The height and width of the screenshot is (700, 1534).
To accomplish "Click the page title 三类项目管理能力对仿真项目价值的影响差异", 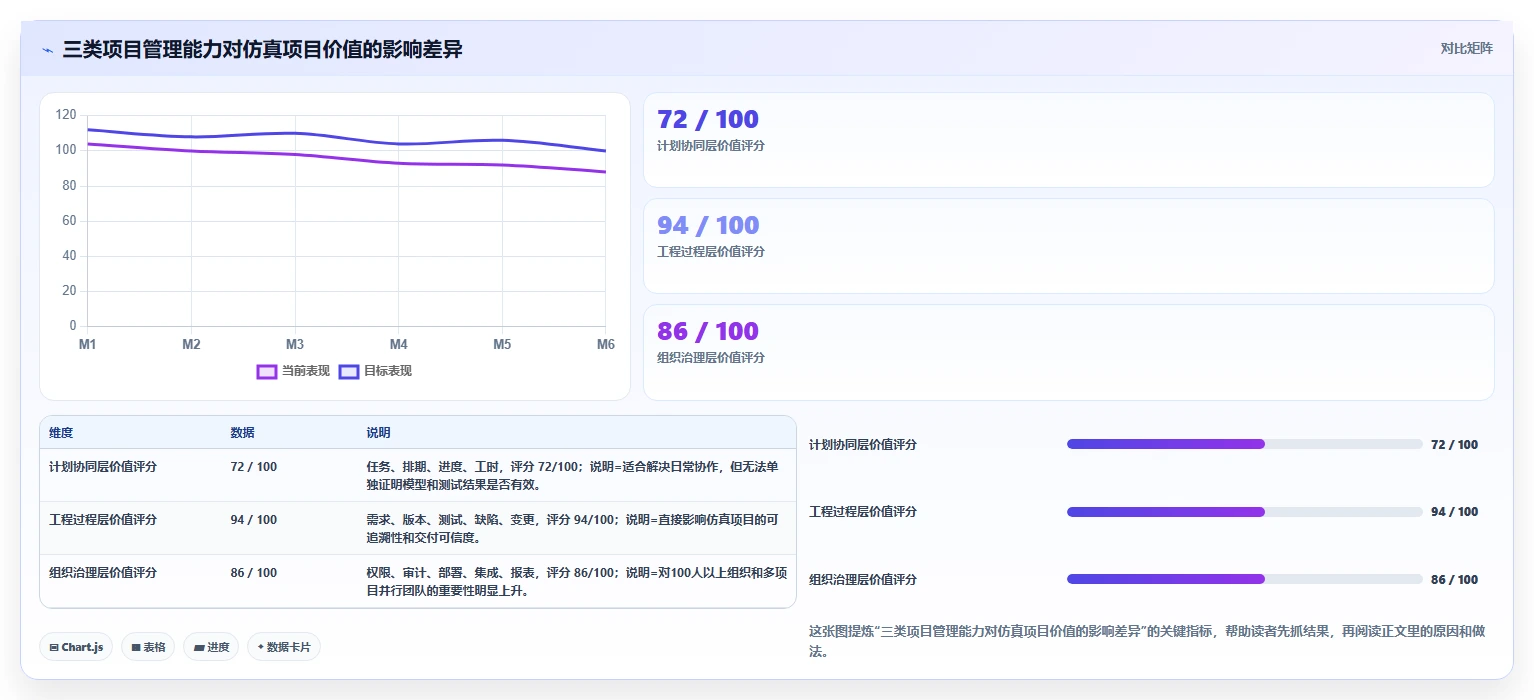I will 263,49.
